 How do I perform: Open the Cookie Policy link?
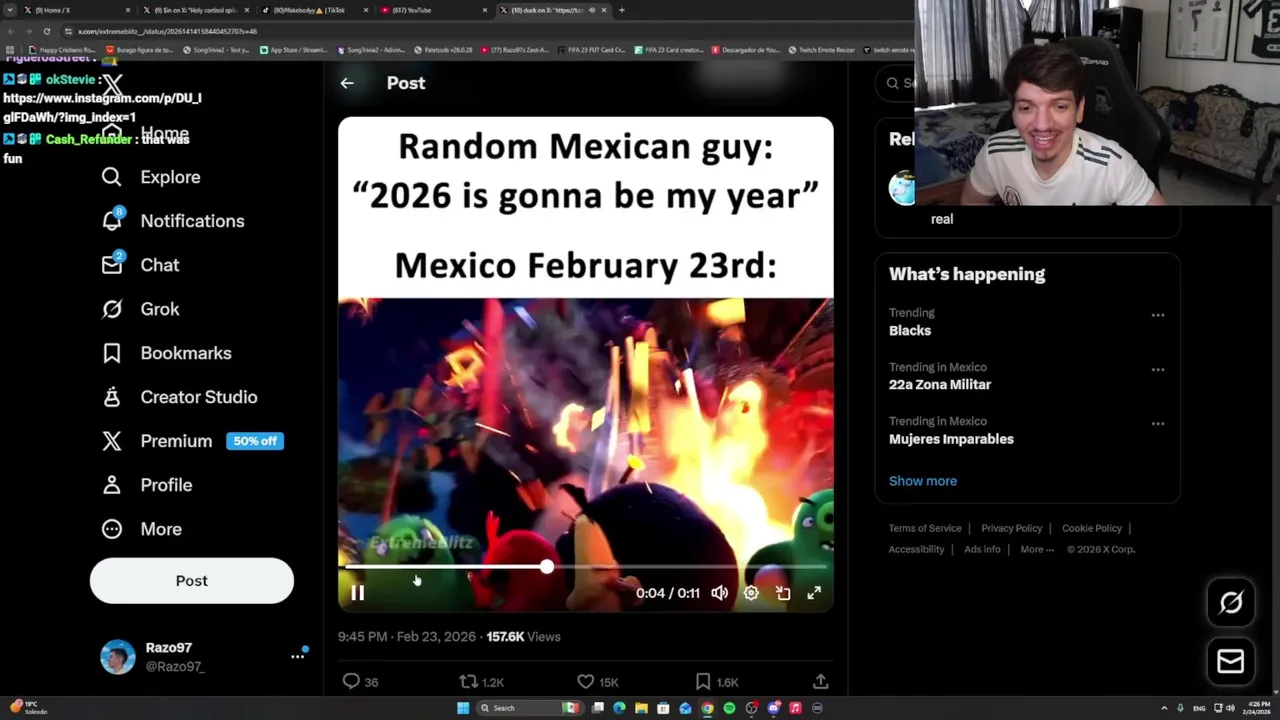pyautogui.click(x=1092, y=528)
